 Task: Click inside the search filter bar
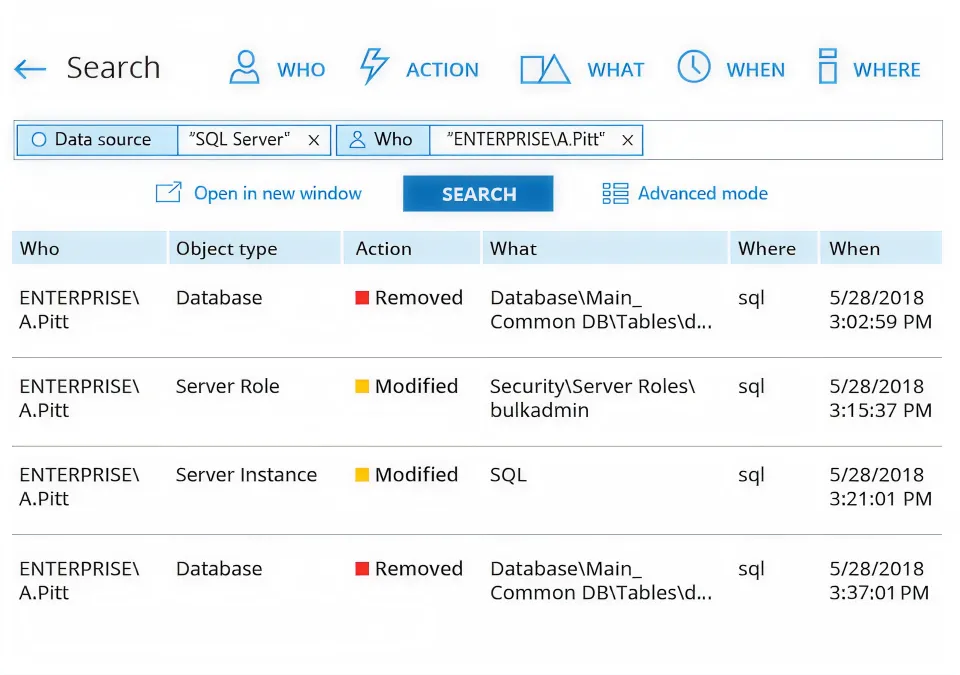(790, 139)
